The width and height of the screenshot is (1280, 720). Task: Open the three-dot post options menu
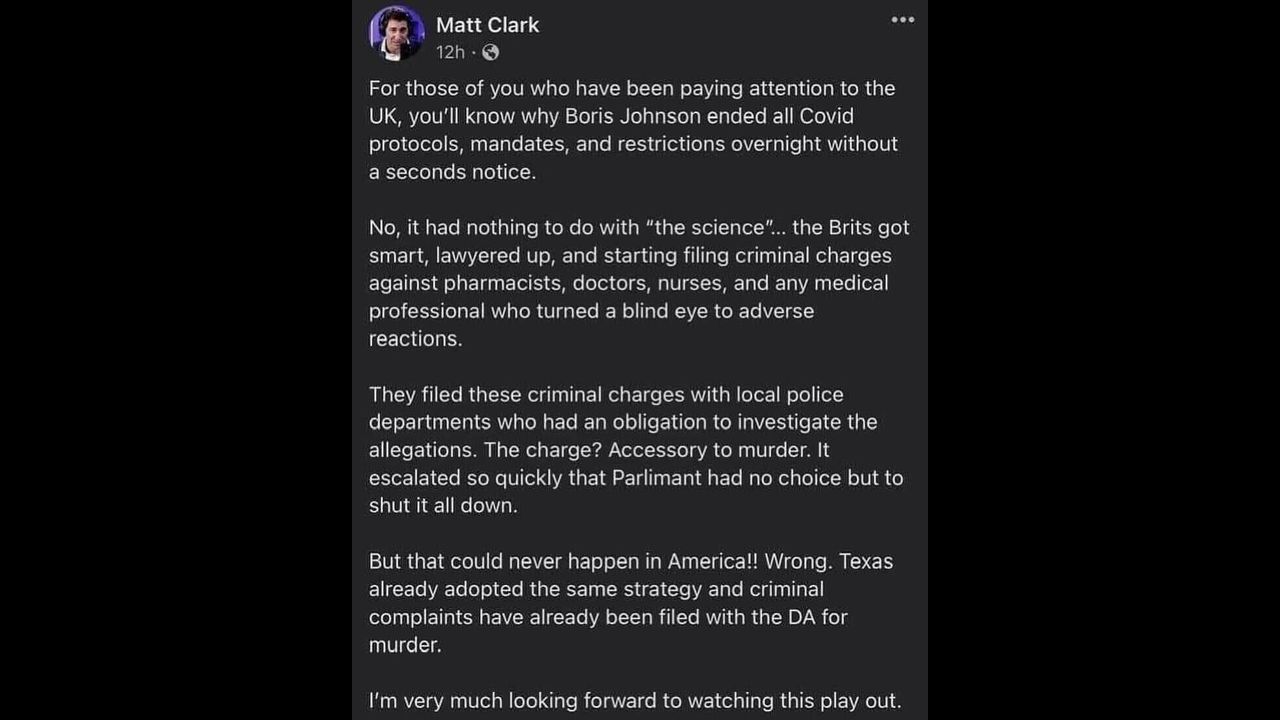pyautogui.click(x=902, y=20)
